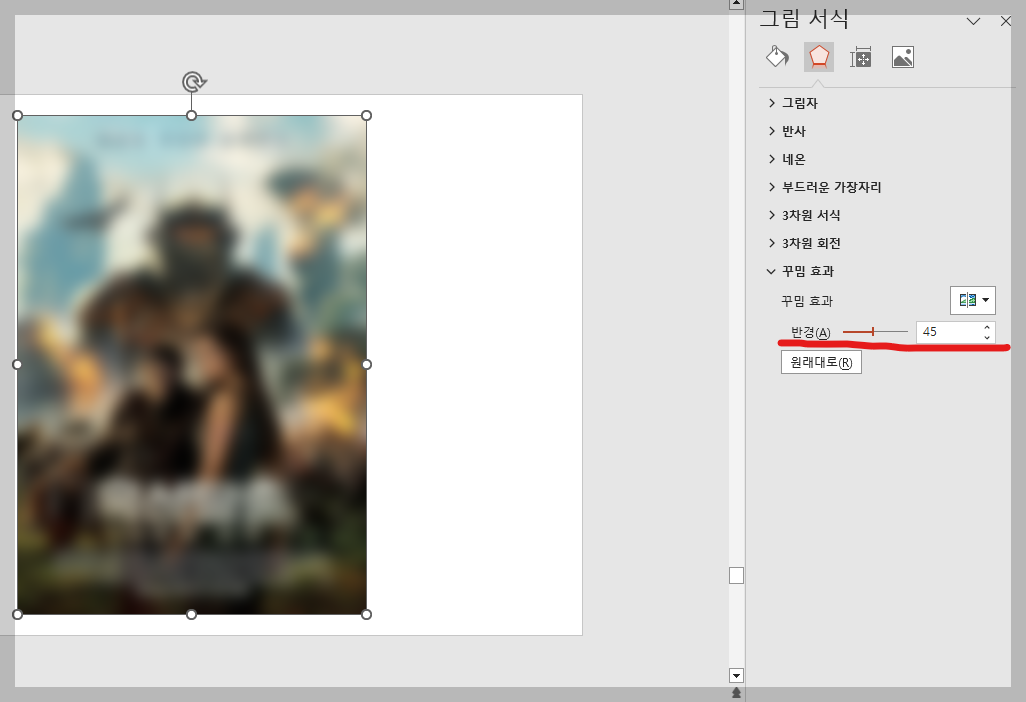Expand the 반사 section
The image size is (1026, 702).
coord(787,131)
